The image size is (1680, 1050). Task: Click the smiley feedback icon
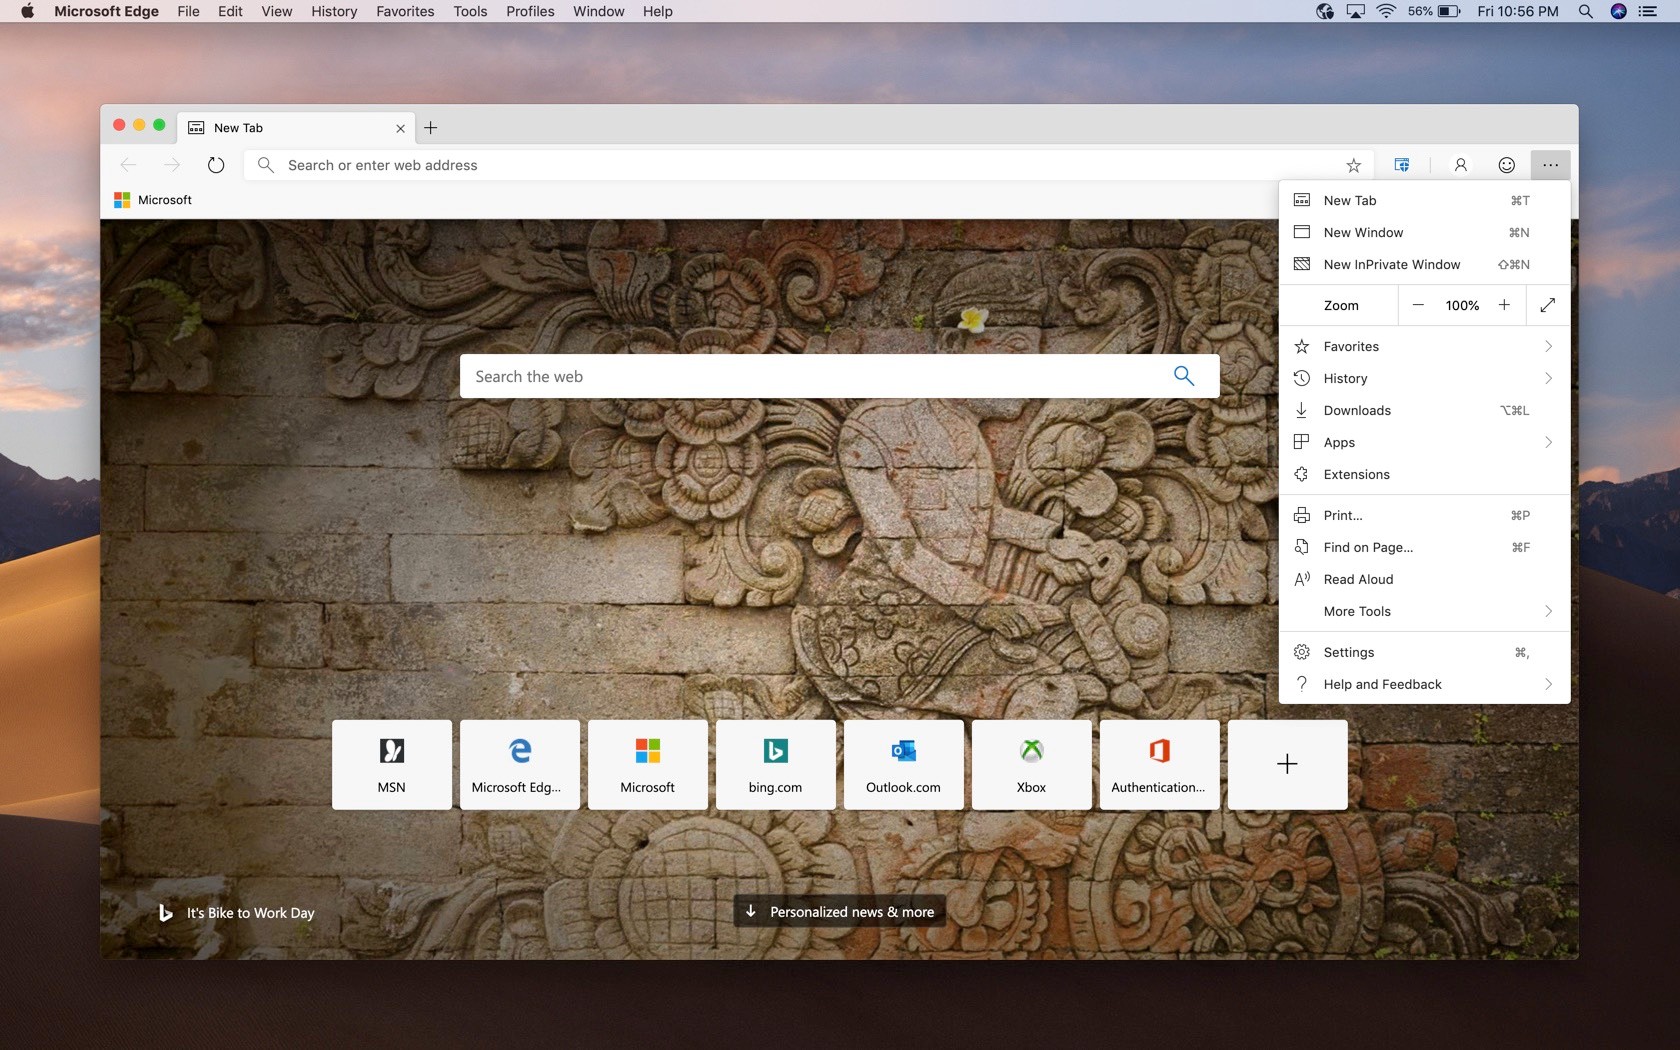[x=1506, y=166]
